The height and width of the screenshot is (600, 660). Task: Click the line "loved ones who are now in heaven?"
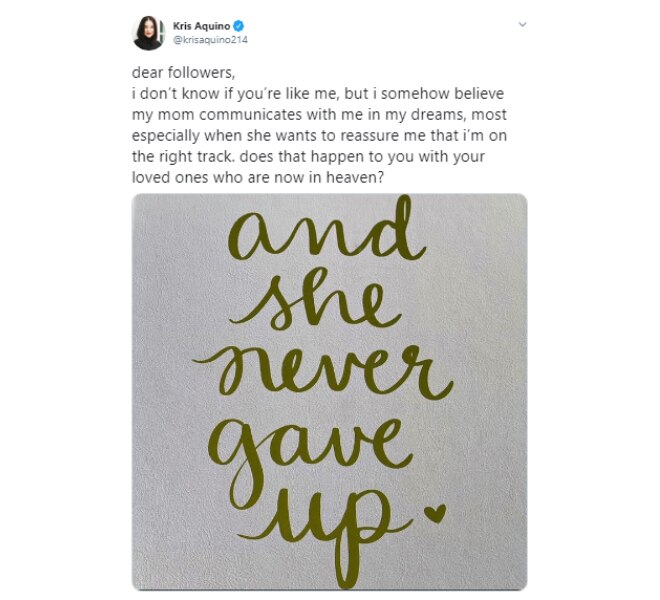click(258, 178)
